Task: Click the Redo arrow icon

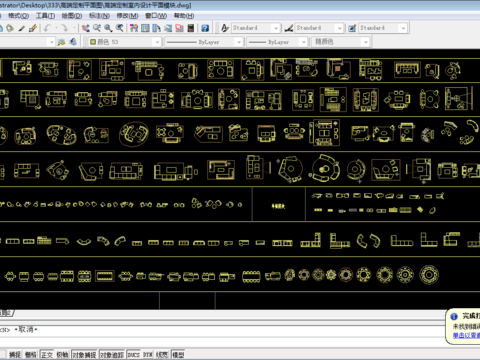Action: click(x=64, y=28)
